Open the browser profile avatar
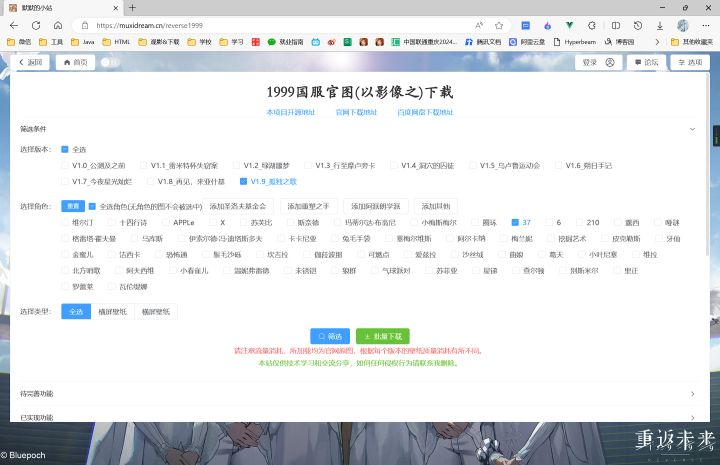The width and height of the screenshot is (720, 465). point(683,26)
